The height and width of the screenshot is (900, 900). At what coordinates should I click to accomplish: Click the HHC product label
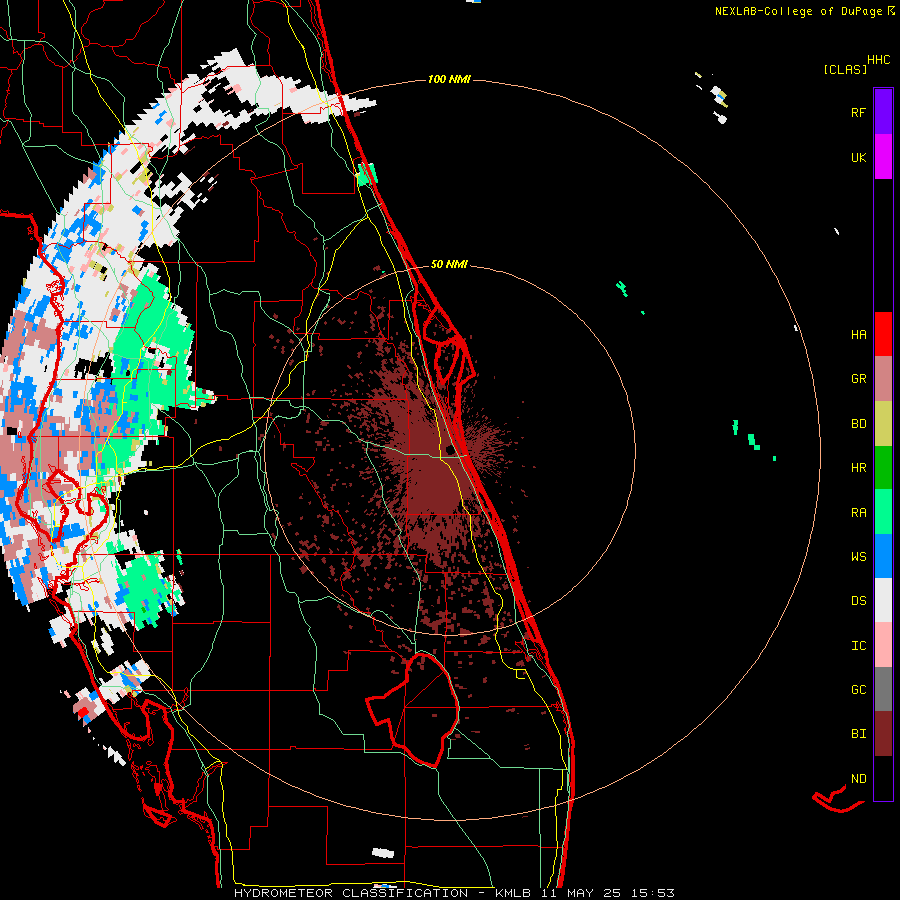(x=879, y=60)
